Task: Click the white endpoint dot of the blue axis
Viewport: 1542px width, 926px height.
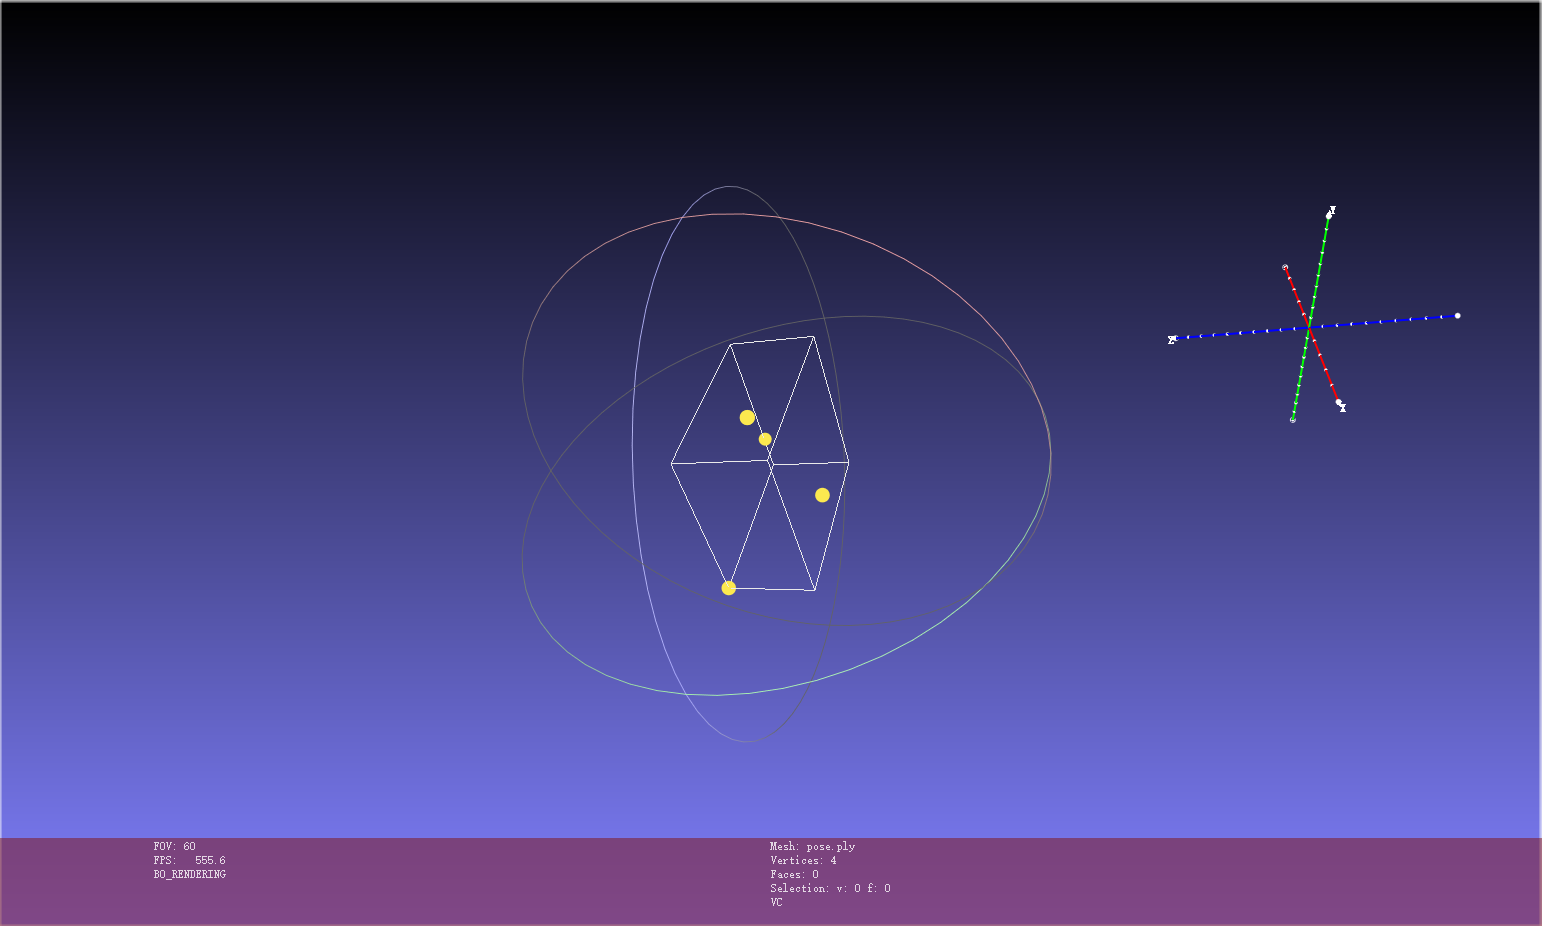Action: pos(1457,316)
